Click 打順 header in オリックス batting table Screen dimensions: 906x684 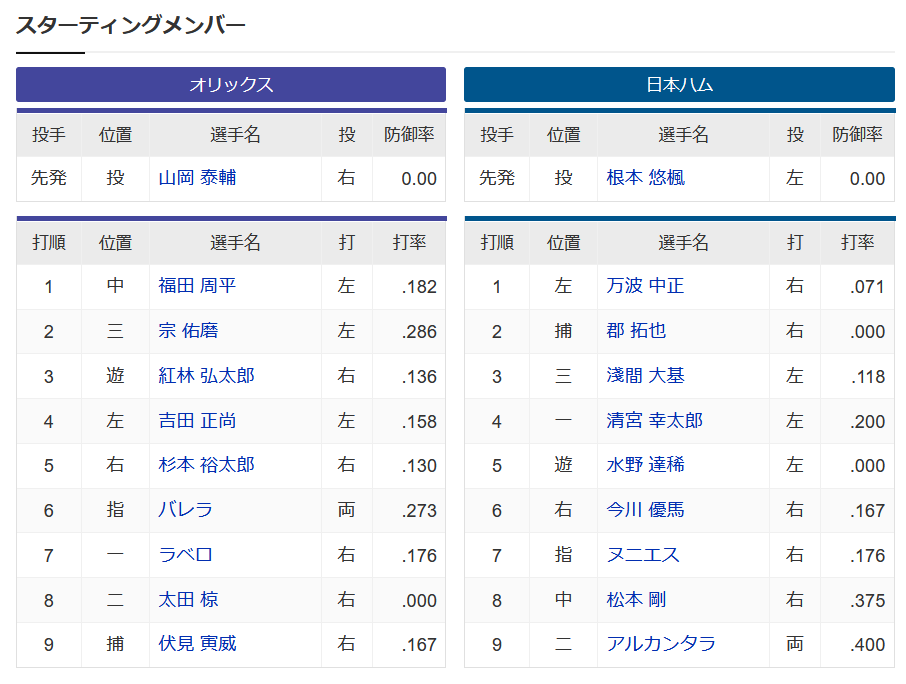tap(49, 243)
